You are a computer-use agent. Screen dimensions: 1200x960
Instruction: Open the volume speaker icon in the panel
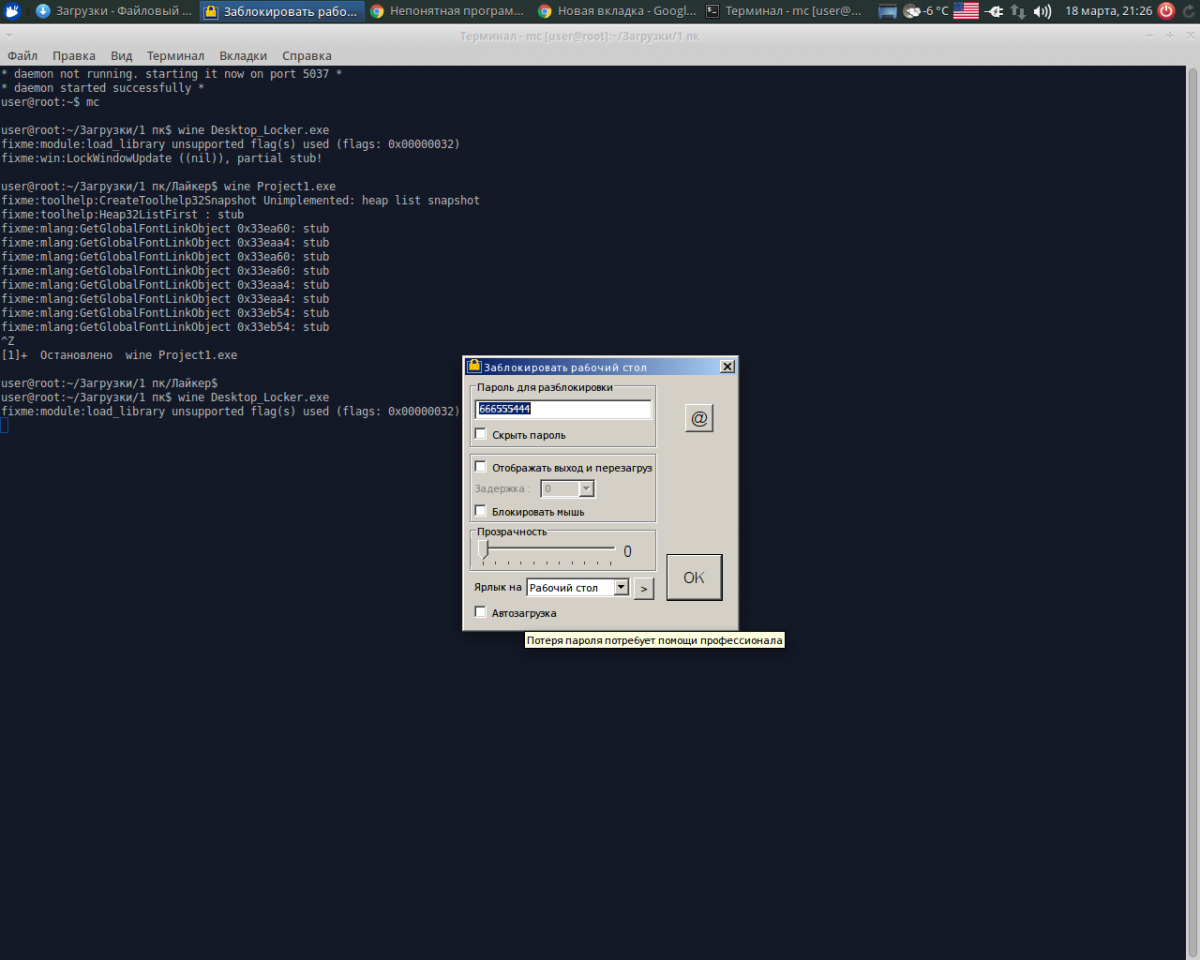pyautogui.click(x=1041, y=11)
